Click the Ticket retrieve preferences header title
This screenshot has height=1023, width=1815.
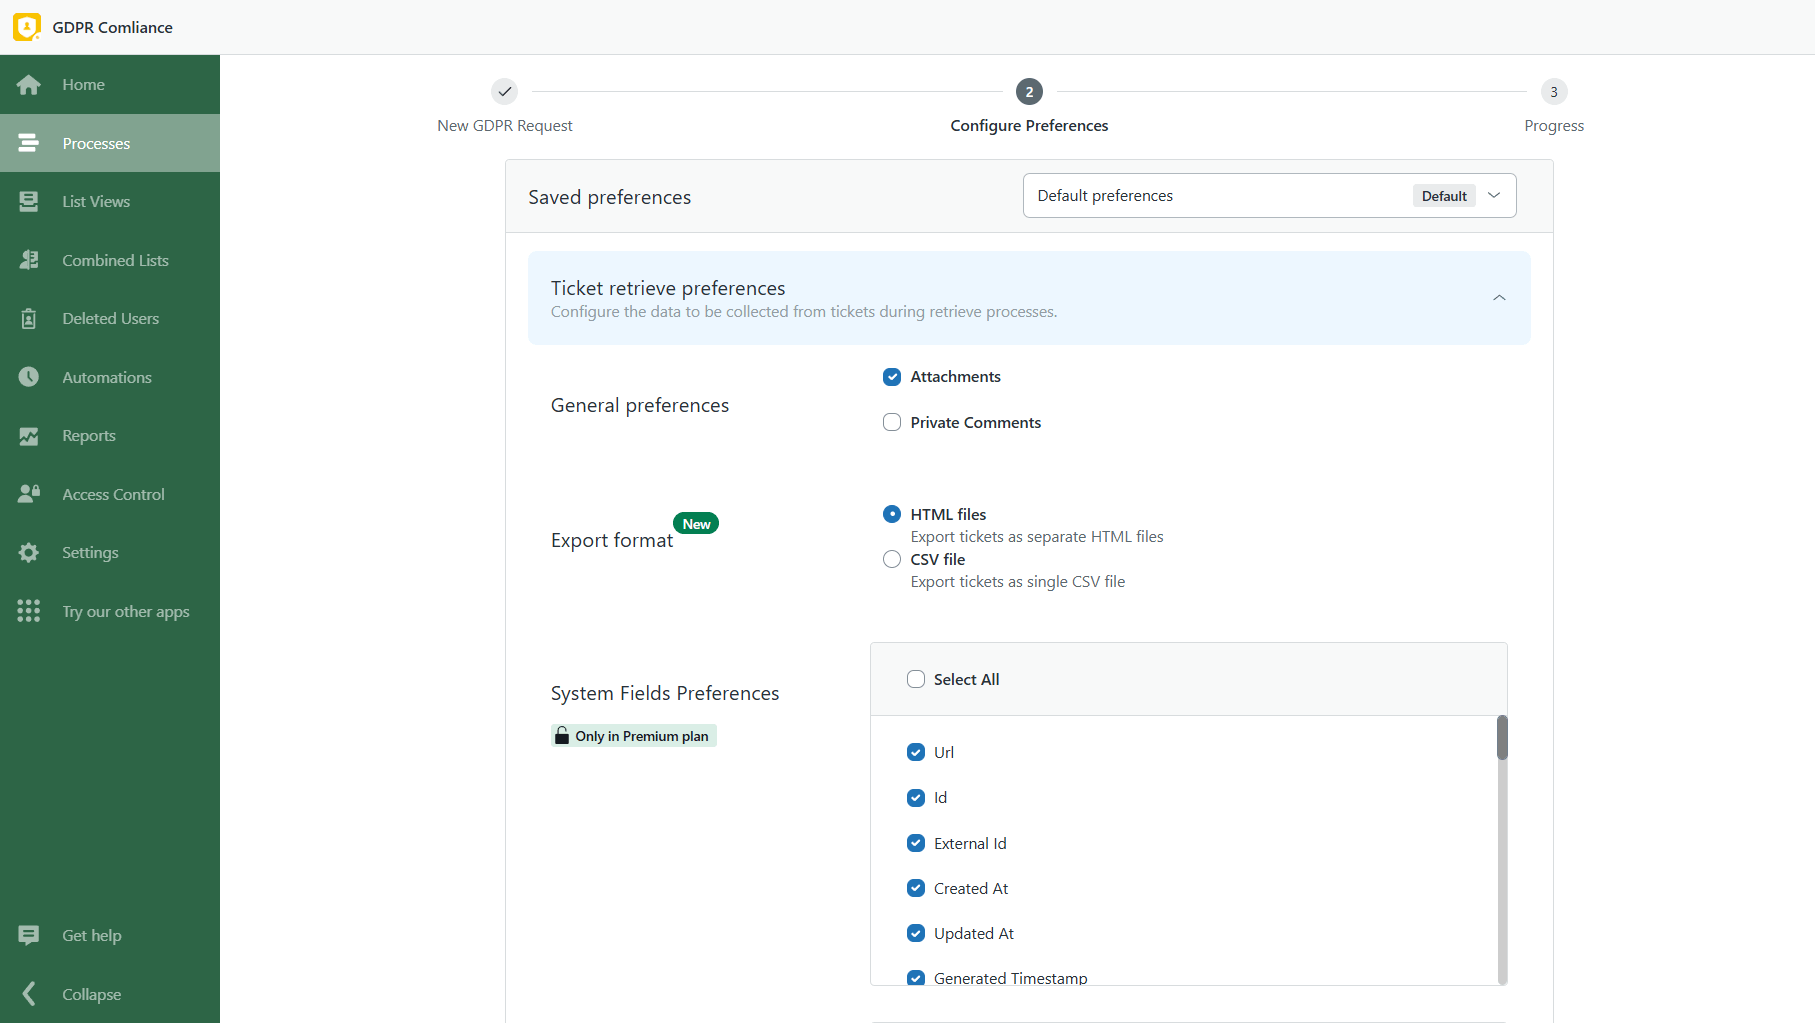(x=668, y=288)
